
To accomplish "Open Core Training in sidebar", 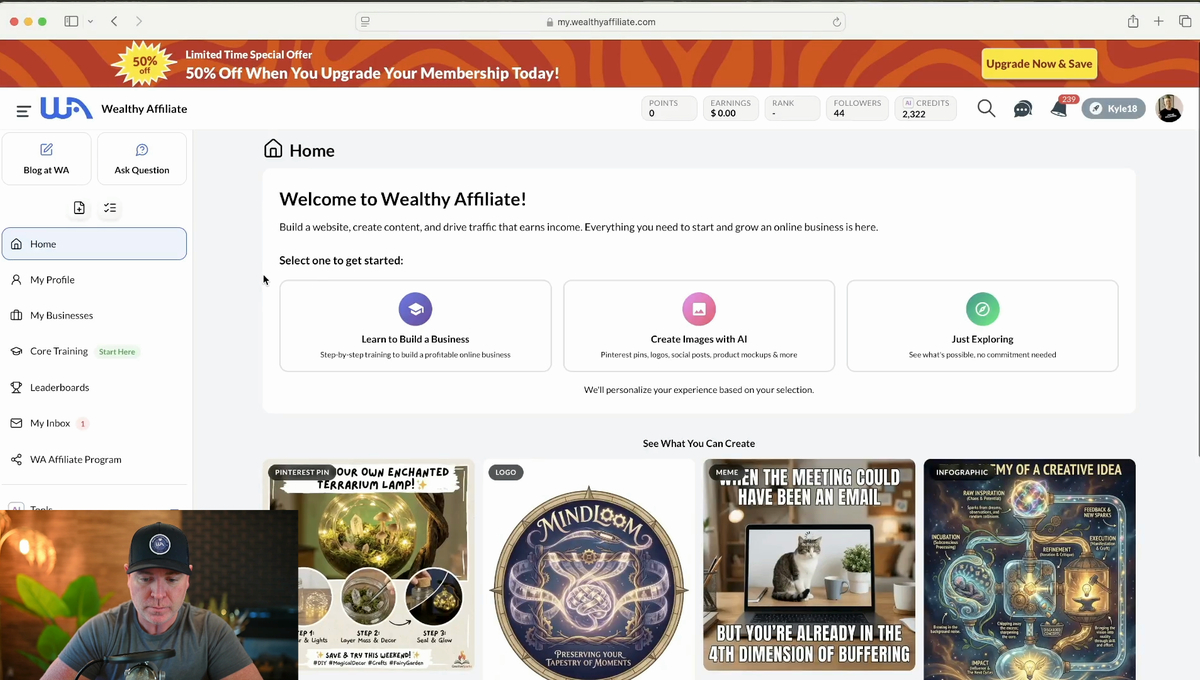I will pos(59,352).
